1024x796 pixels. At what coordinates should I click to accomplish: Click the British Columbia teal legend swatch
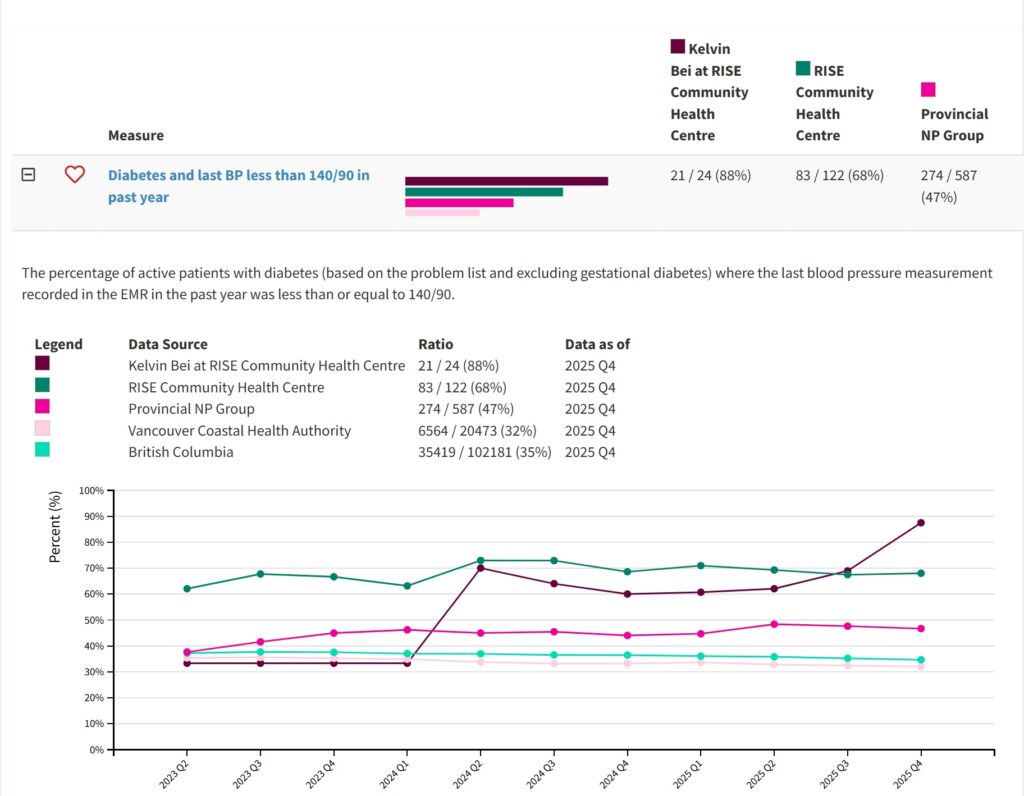(x=42, y=451)
